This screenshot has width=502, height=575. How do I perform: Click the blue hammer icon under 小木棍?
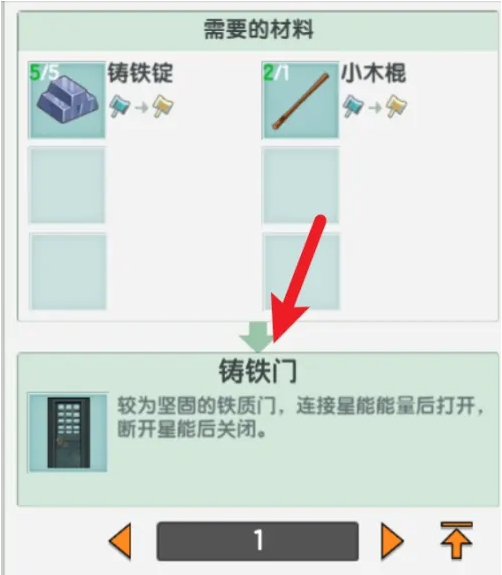(353, 106)
